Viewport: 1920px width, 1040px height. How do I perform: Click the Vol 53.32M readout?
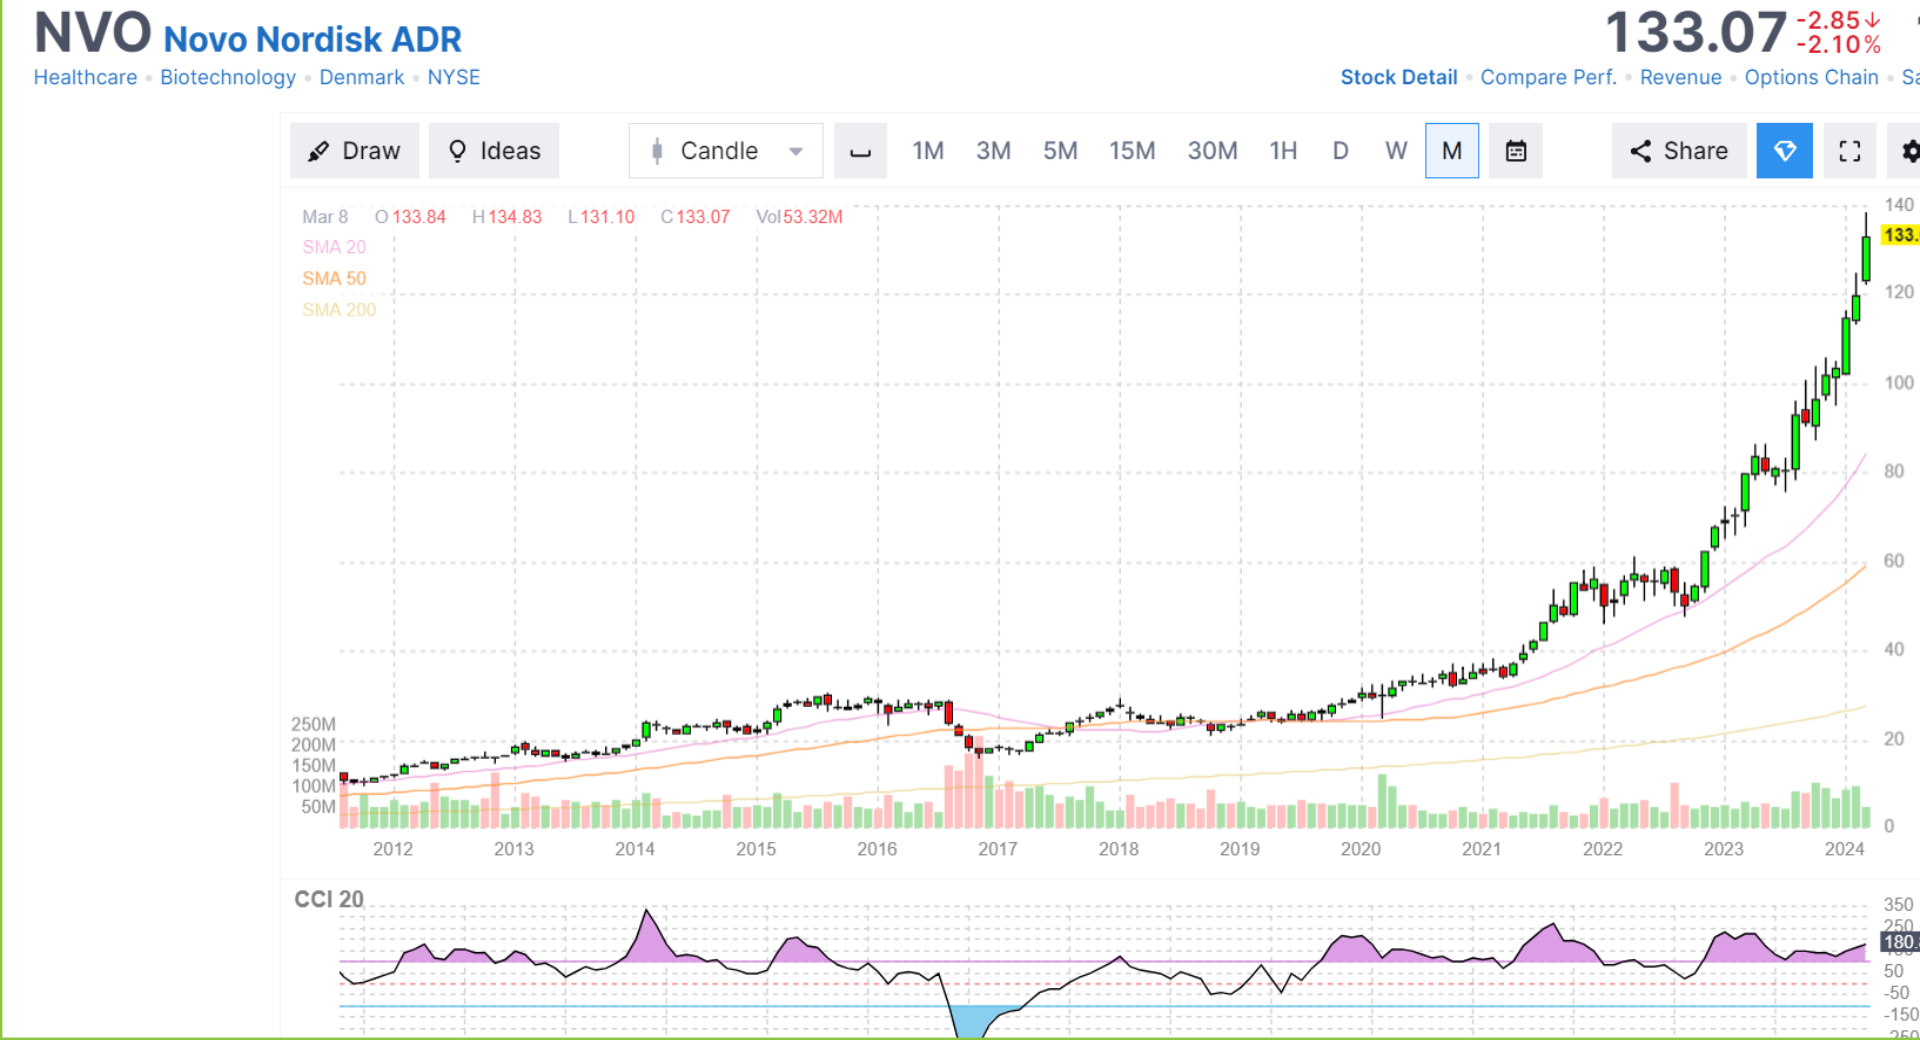[799, 217]
